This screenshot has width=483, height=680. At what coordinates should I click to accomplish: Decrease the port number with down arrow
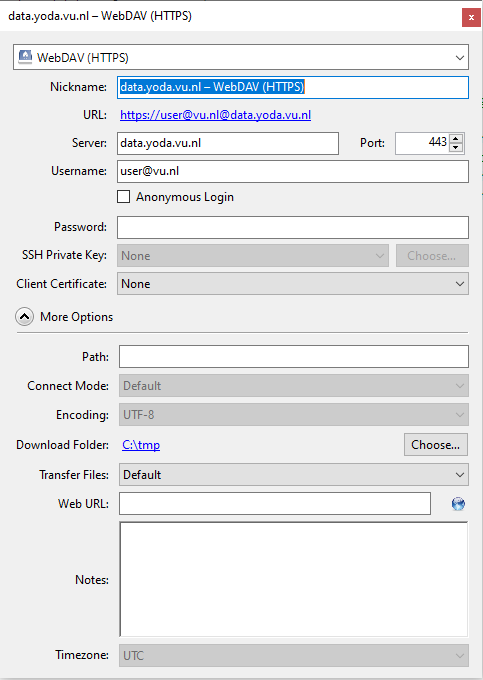click(455, 147)
